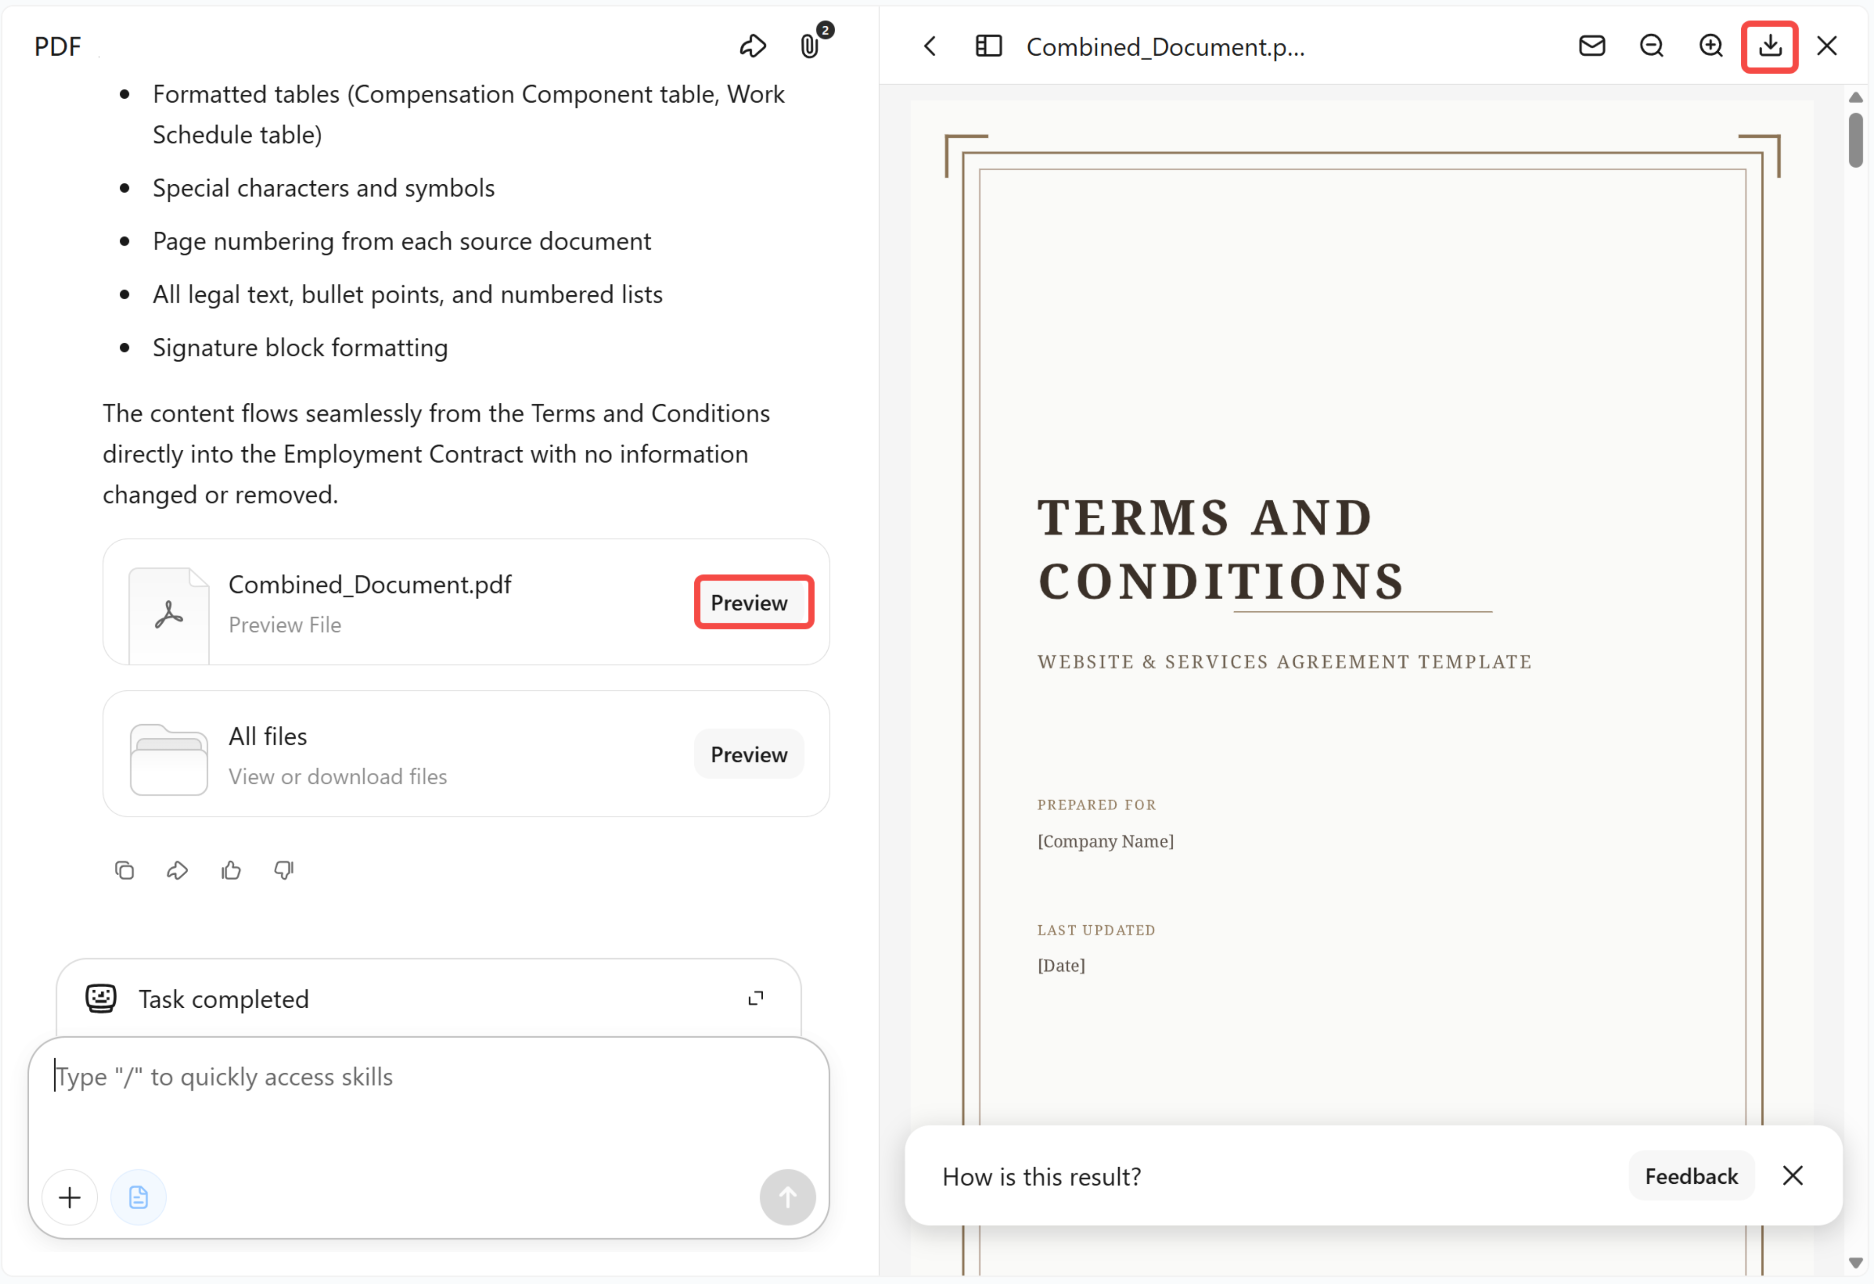
Task: Click the 'Preview File' caption under the PDF name
Action: (x=285, y=625)
